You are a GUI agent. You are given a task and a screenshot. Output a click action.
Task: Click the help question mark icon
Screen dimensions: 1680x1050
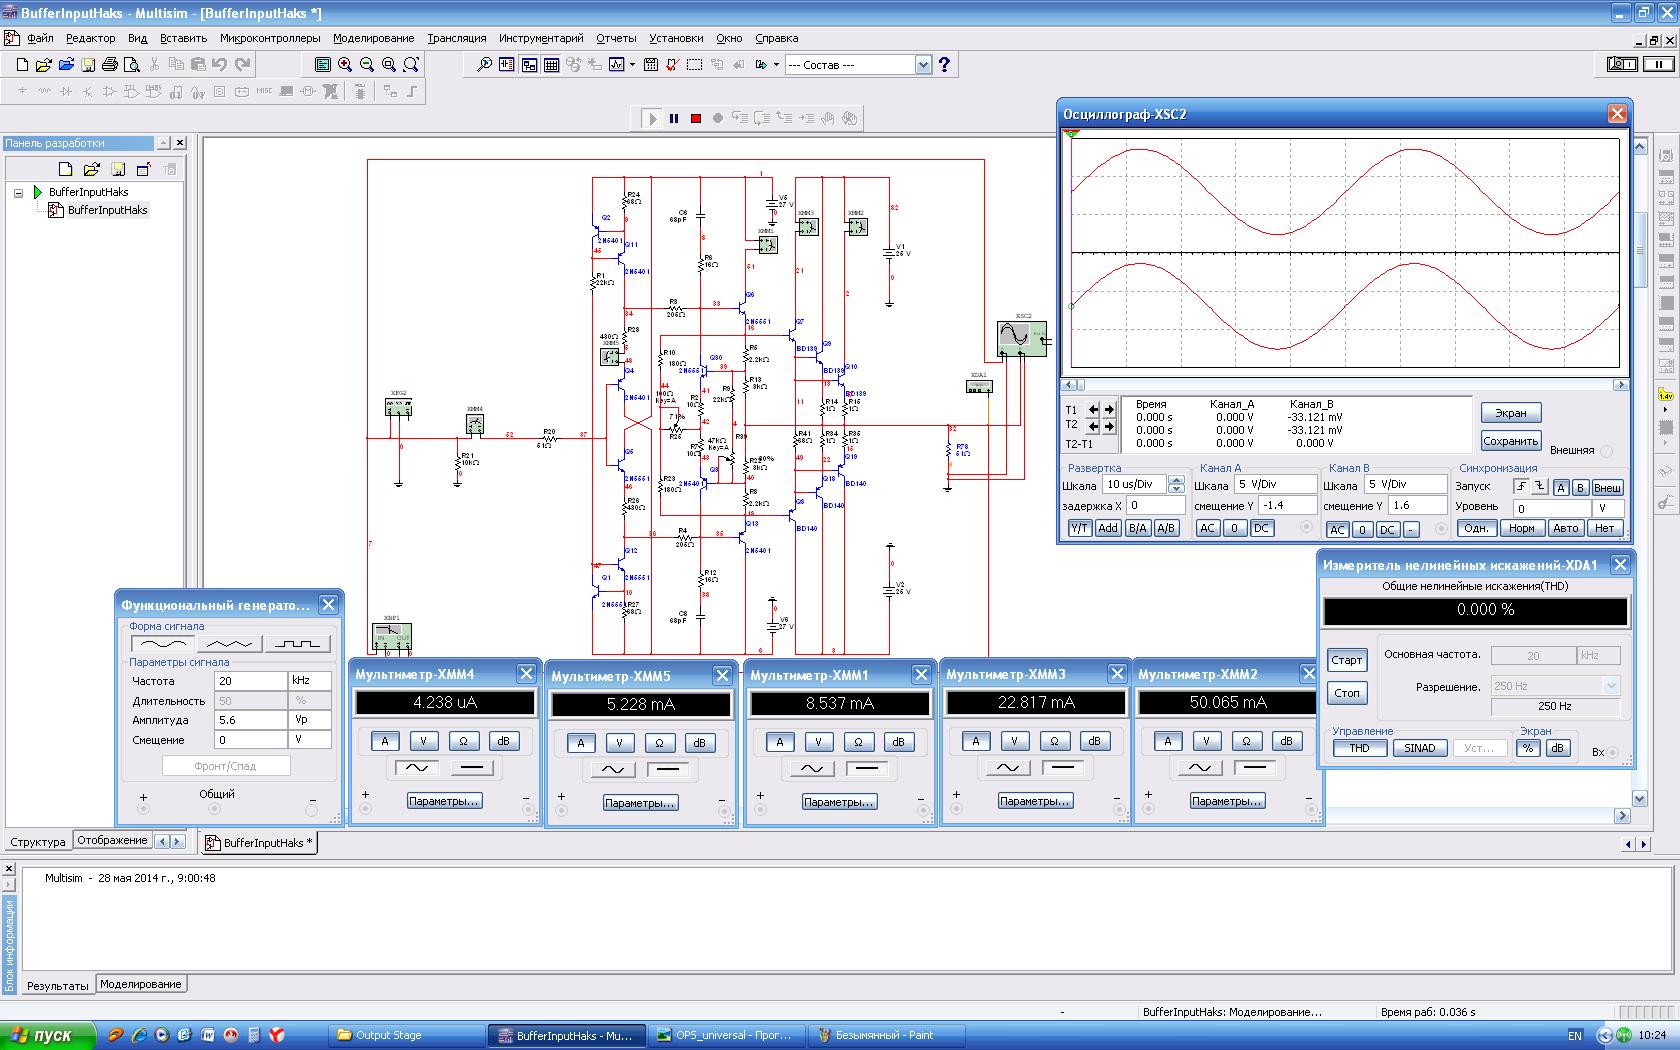944,64
